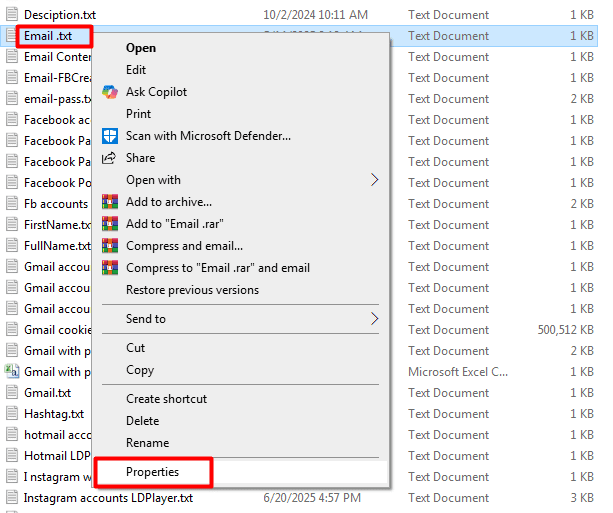Click the Gmail.txt file icon
The width and height of the screenshot is (613, 513).
tap(12, 392)
